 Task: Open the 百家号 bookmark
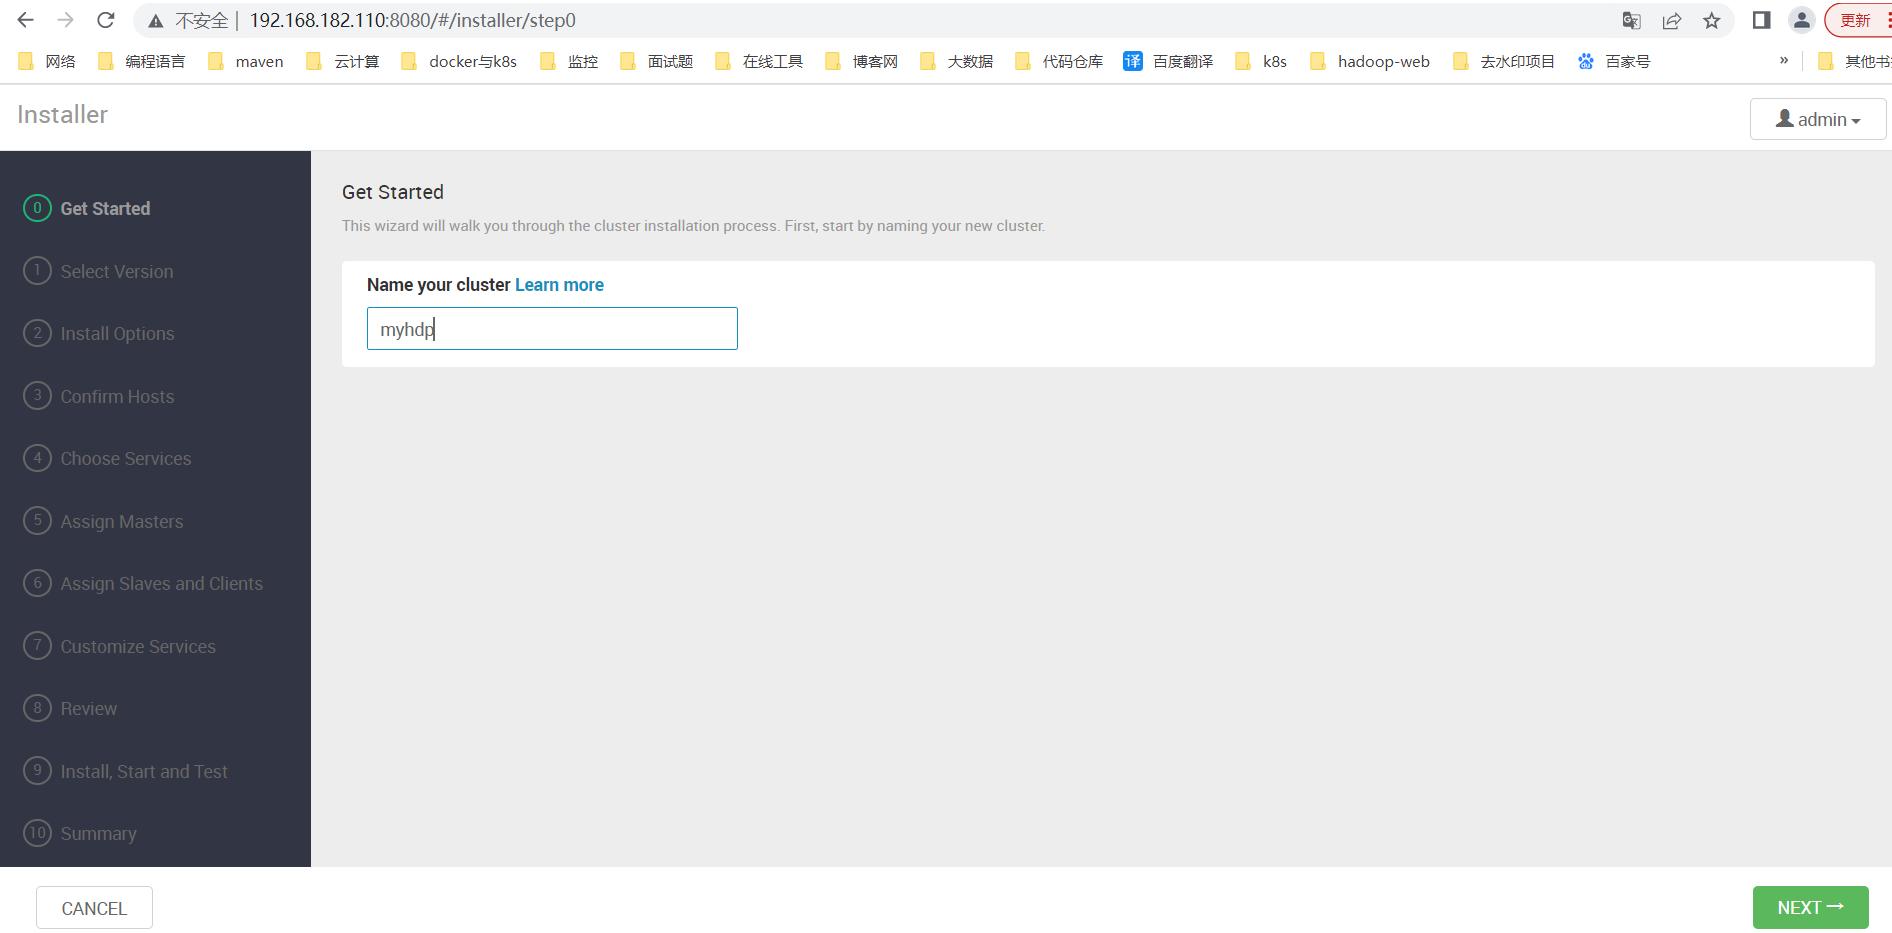(1613, 61)
